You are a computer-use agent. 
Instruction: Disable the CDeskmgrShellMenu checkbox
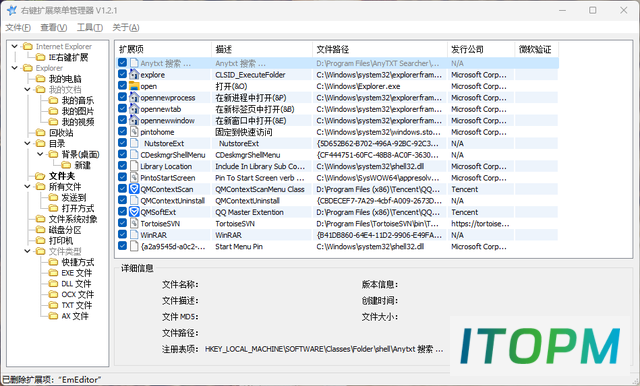pyautogui.click(x=122, y=154)
